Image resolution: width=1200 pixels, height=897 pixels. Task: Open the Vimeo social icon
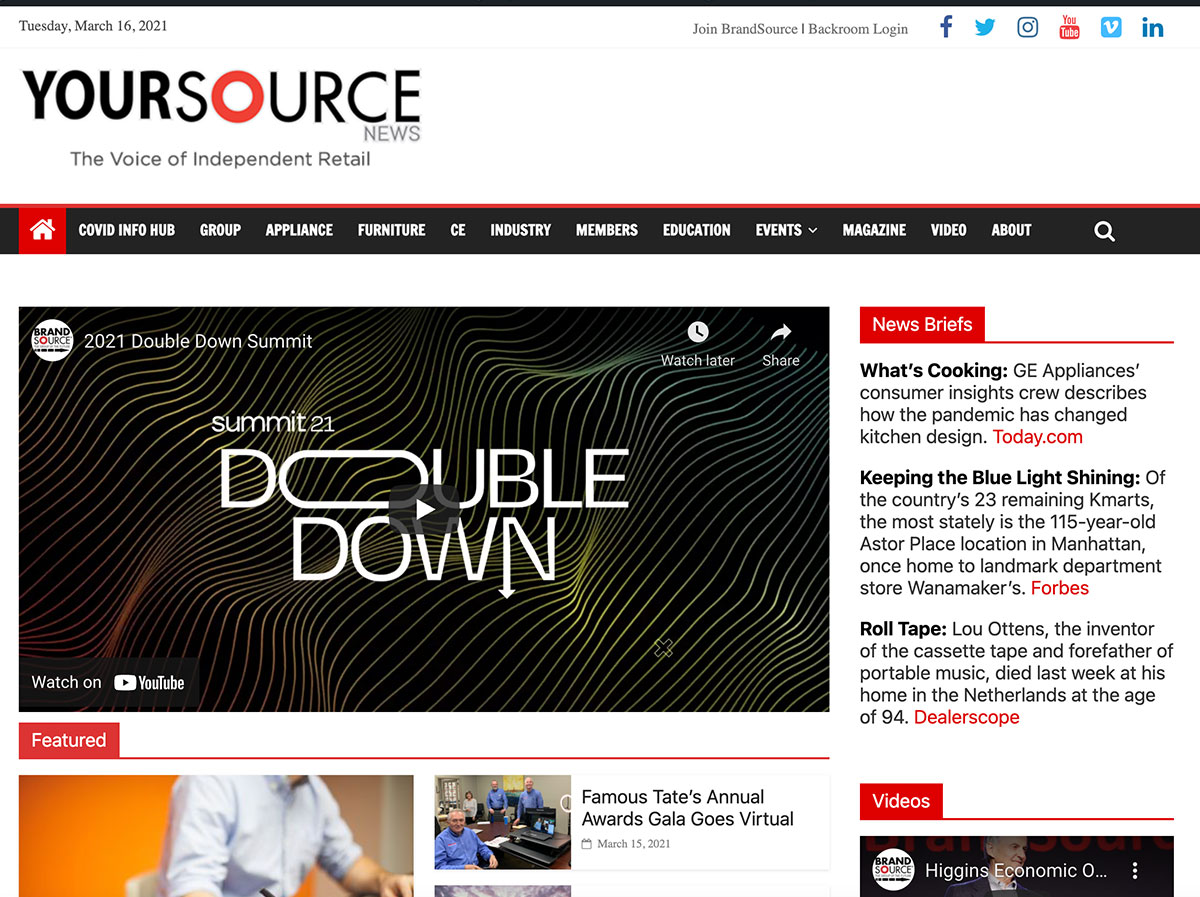pos(1111,27)
